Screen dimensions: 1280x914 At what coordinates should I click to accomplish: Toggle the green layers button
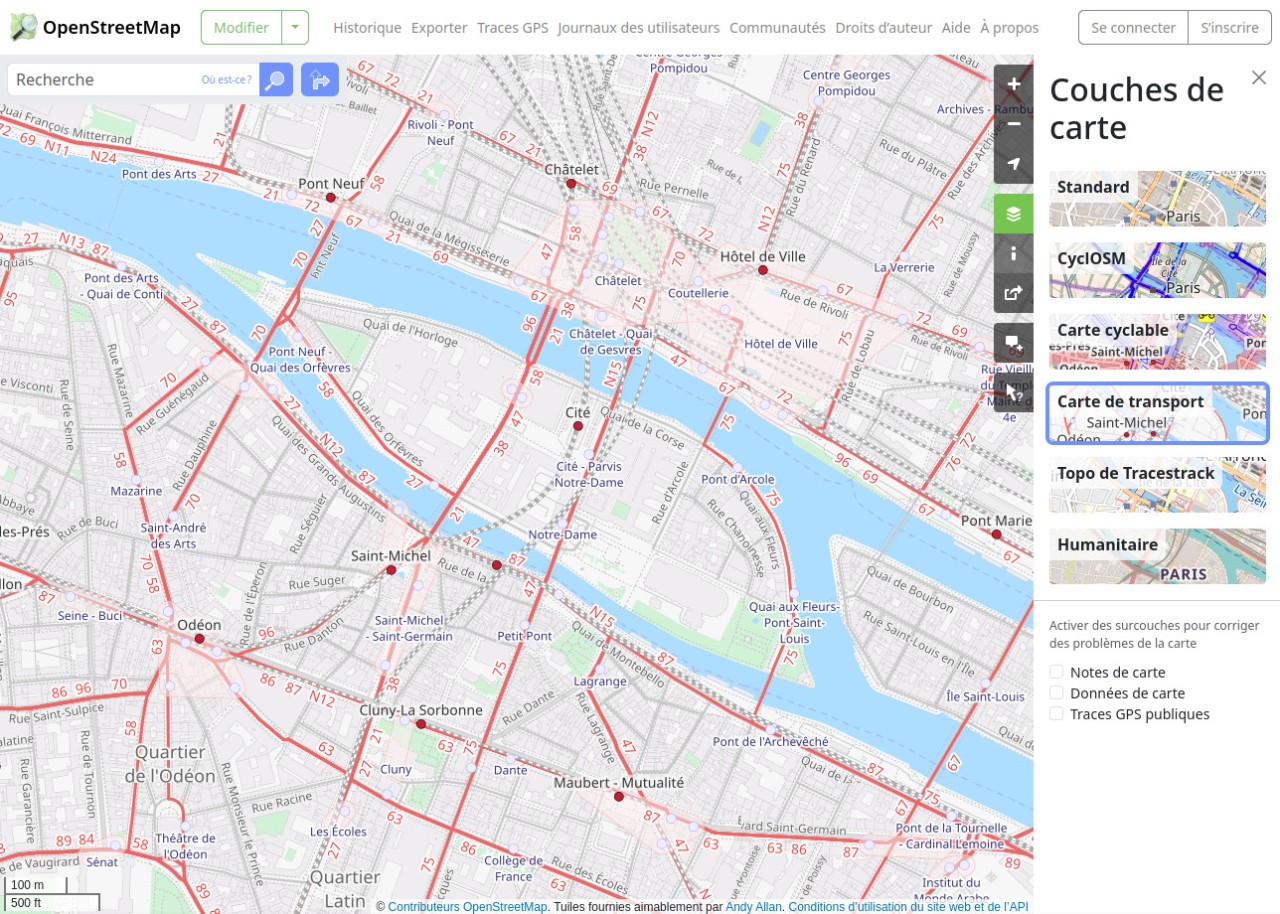1014,213
